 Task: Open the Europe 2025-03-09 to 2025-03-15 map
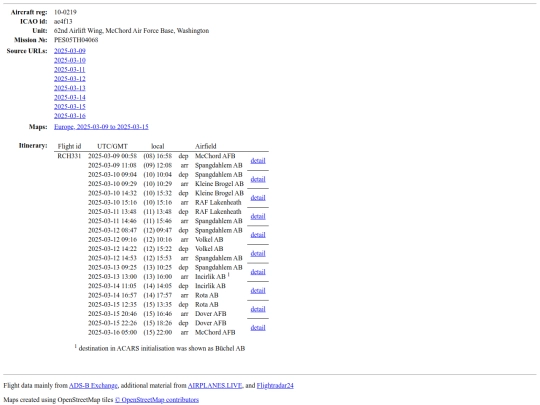tap(101, 127)
